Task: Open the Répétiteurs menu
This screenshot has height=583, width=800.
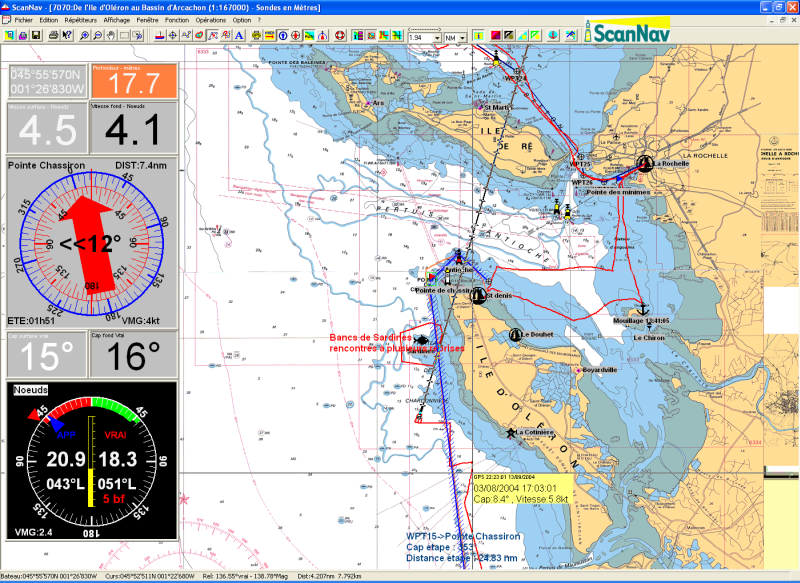Action: [x=81, y=20]
